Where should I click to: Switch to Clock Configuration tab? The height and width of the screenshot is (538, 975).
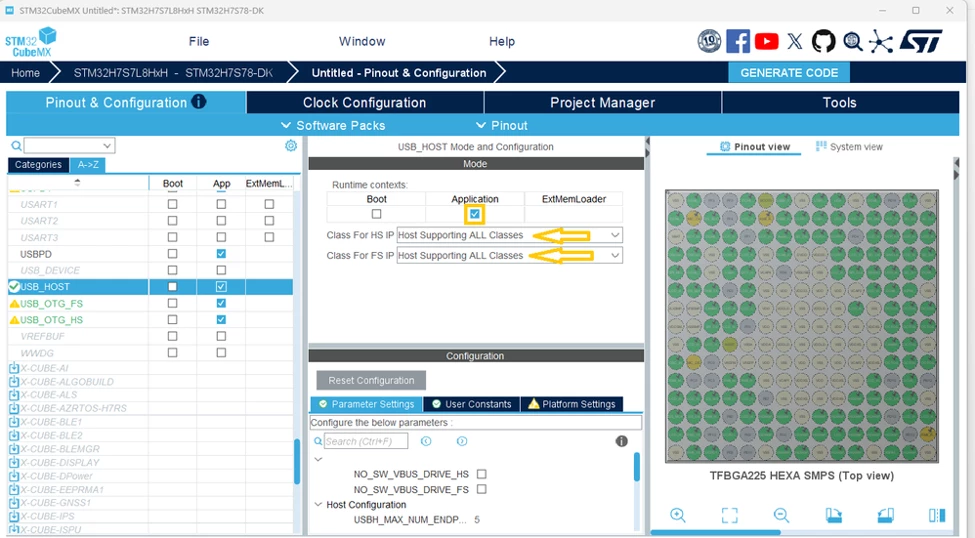click(364, 103)
